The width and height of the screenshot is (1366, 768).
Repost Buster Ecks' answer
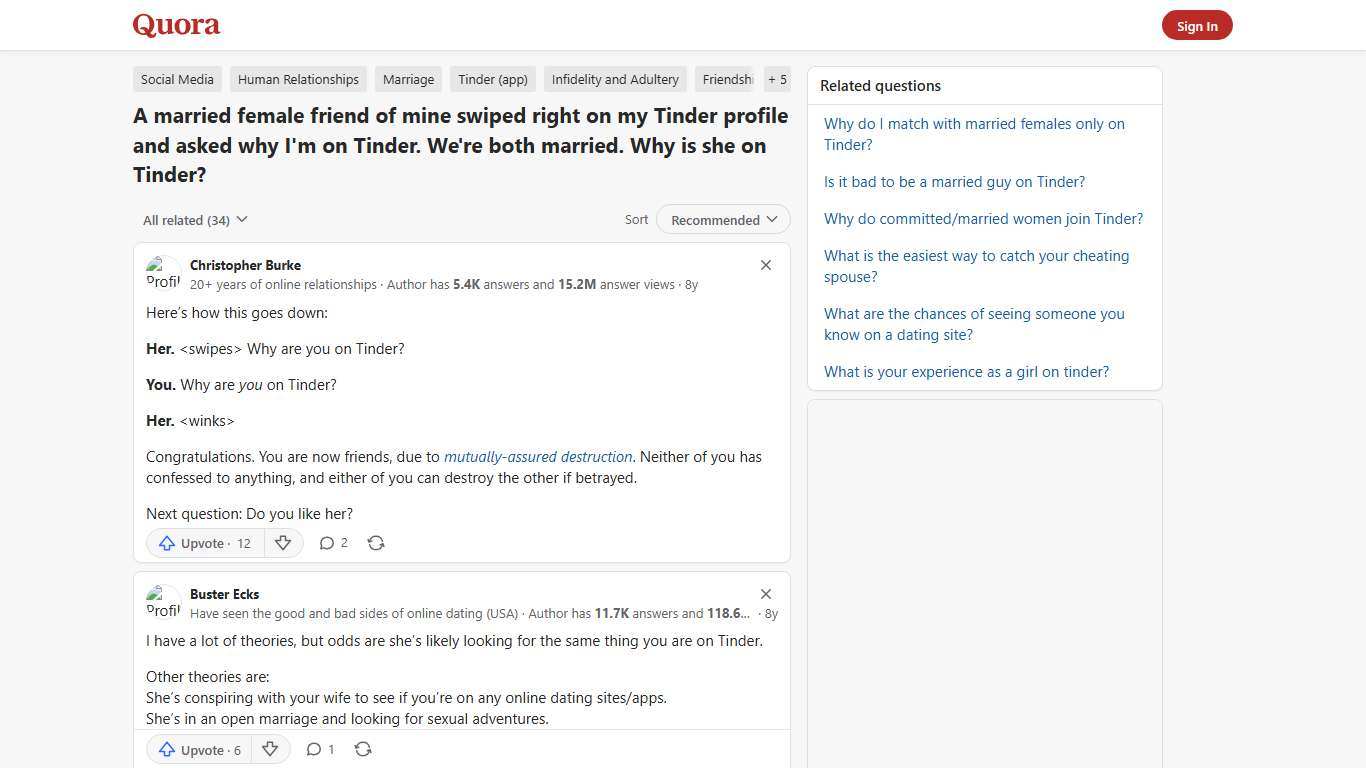pyautogui.click(x=362, y=749)
